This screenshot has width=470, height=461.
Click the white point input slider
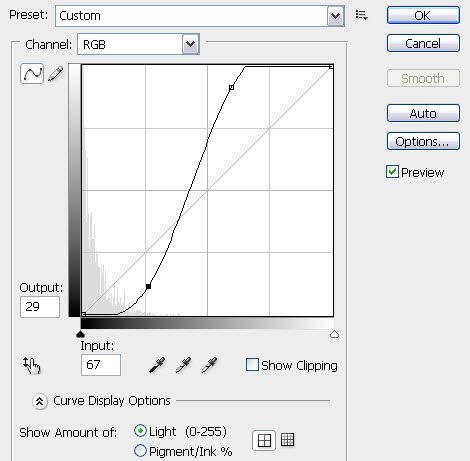[x=334, y=334]
